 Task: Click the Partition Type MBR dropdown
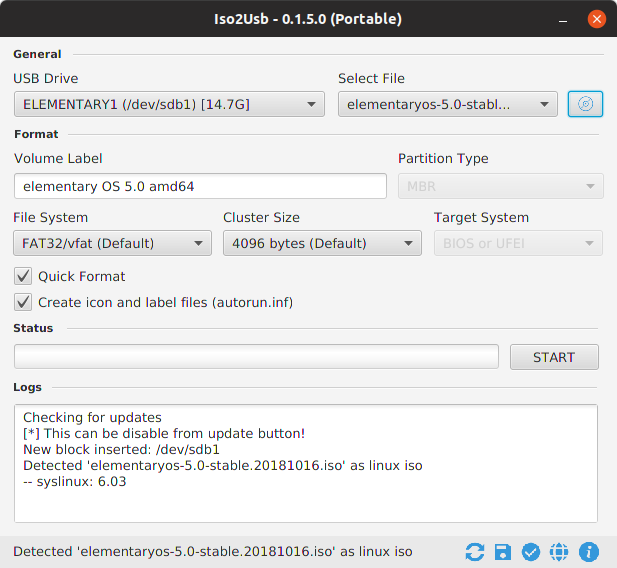point(500,186)
